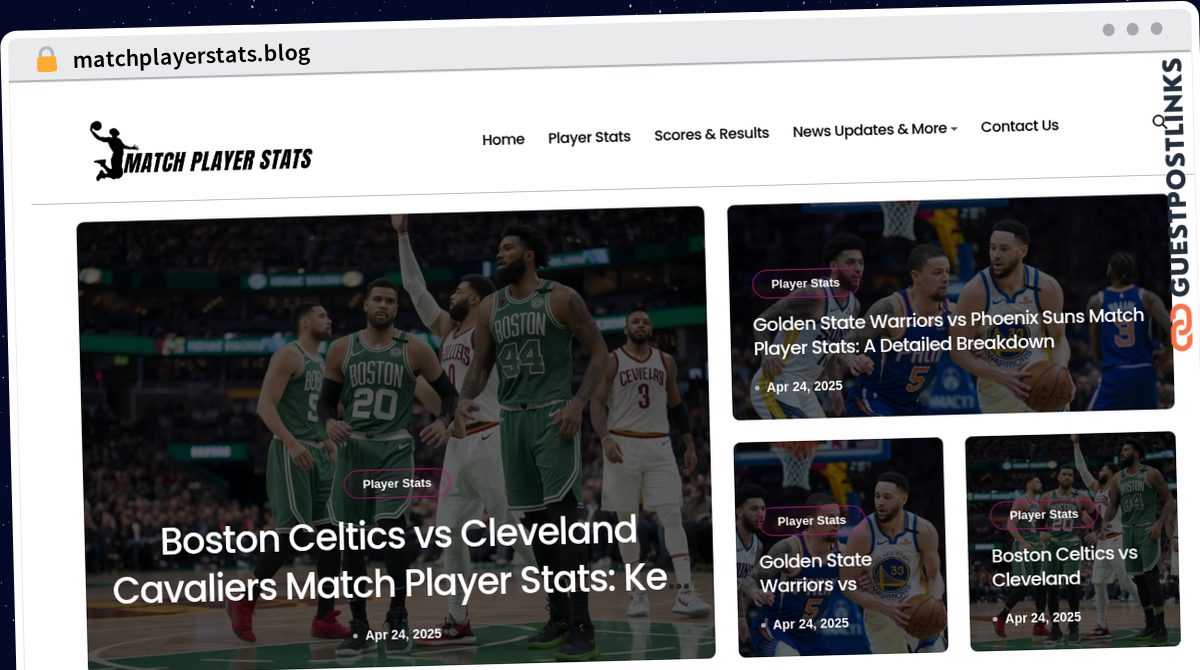Click the Player Stats tag on the Warriors vs Suns breakdown card
Image resolution: width=1200 pixels, height=670 pixels.
click(x=805, y=284)
